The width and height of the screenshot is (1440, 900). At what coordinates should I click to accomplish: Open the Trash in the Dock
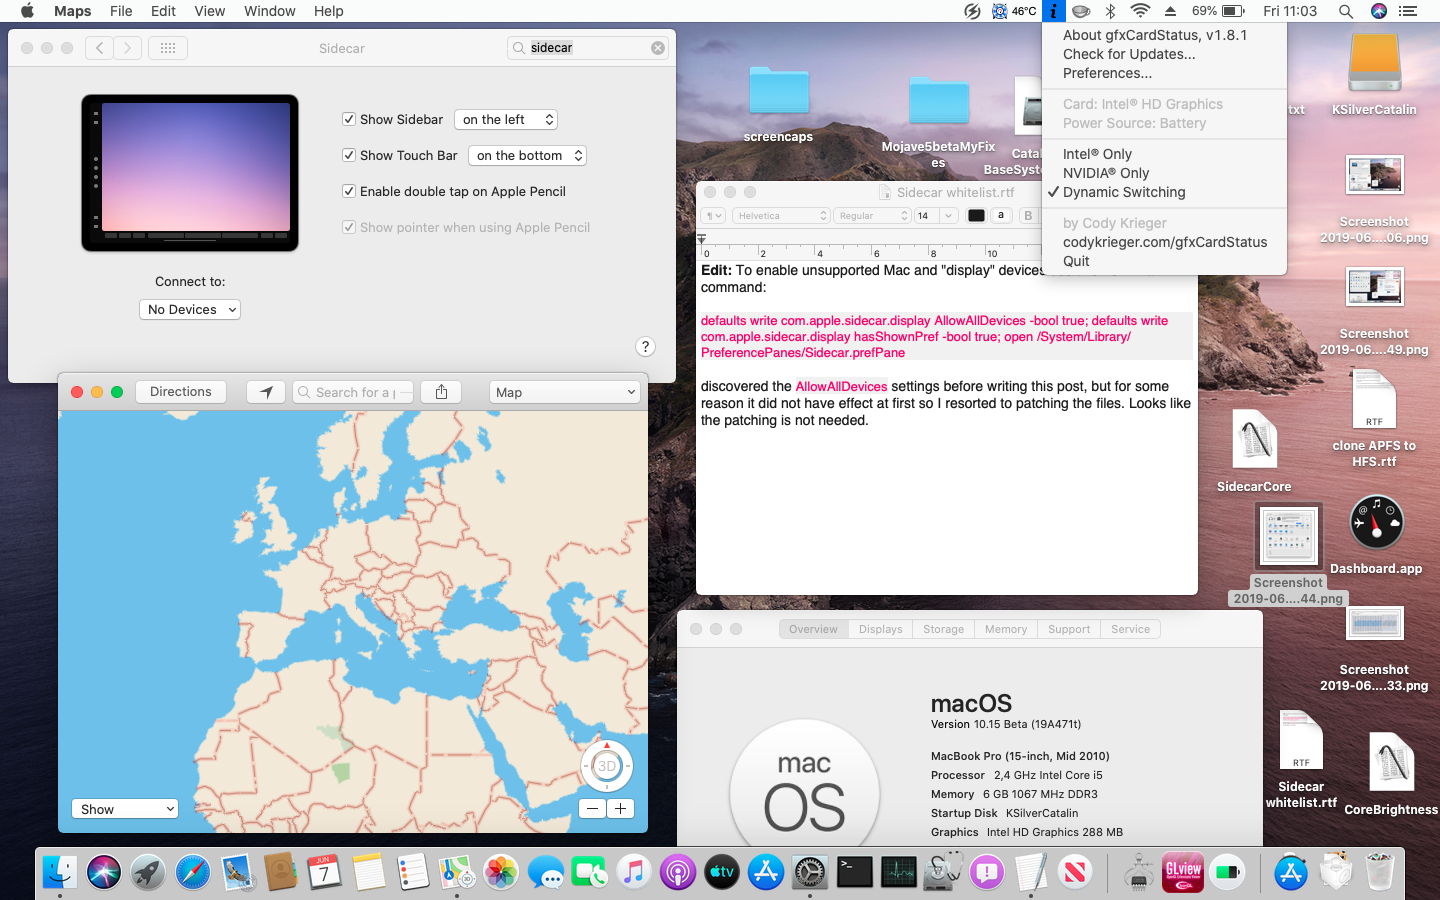click(1380, 872)
